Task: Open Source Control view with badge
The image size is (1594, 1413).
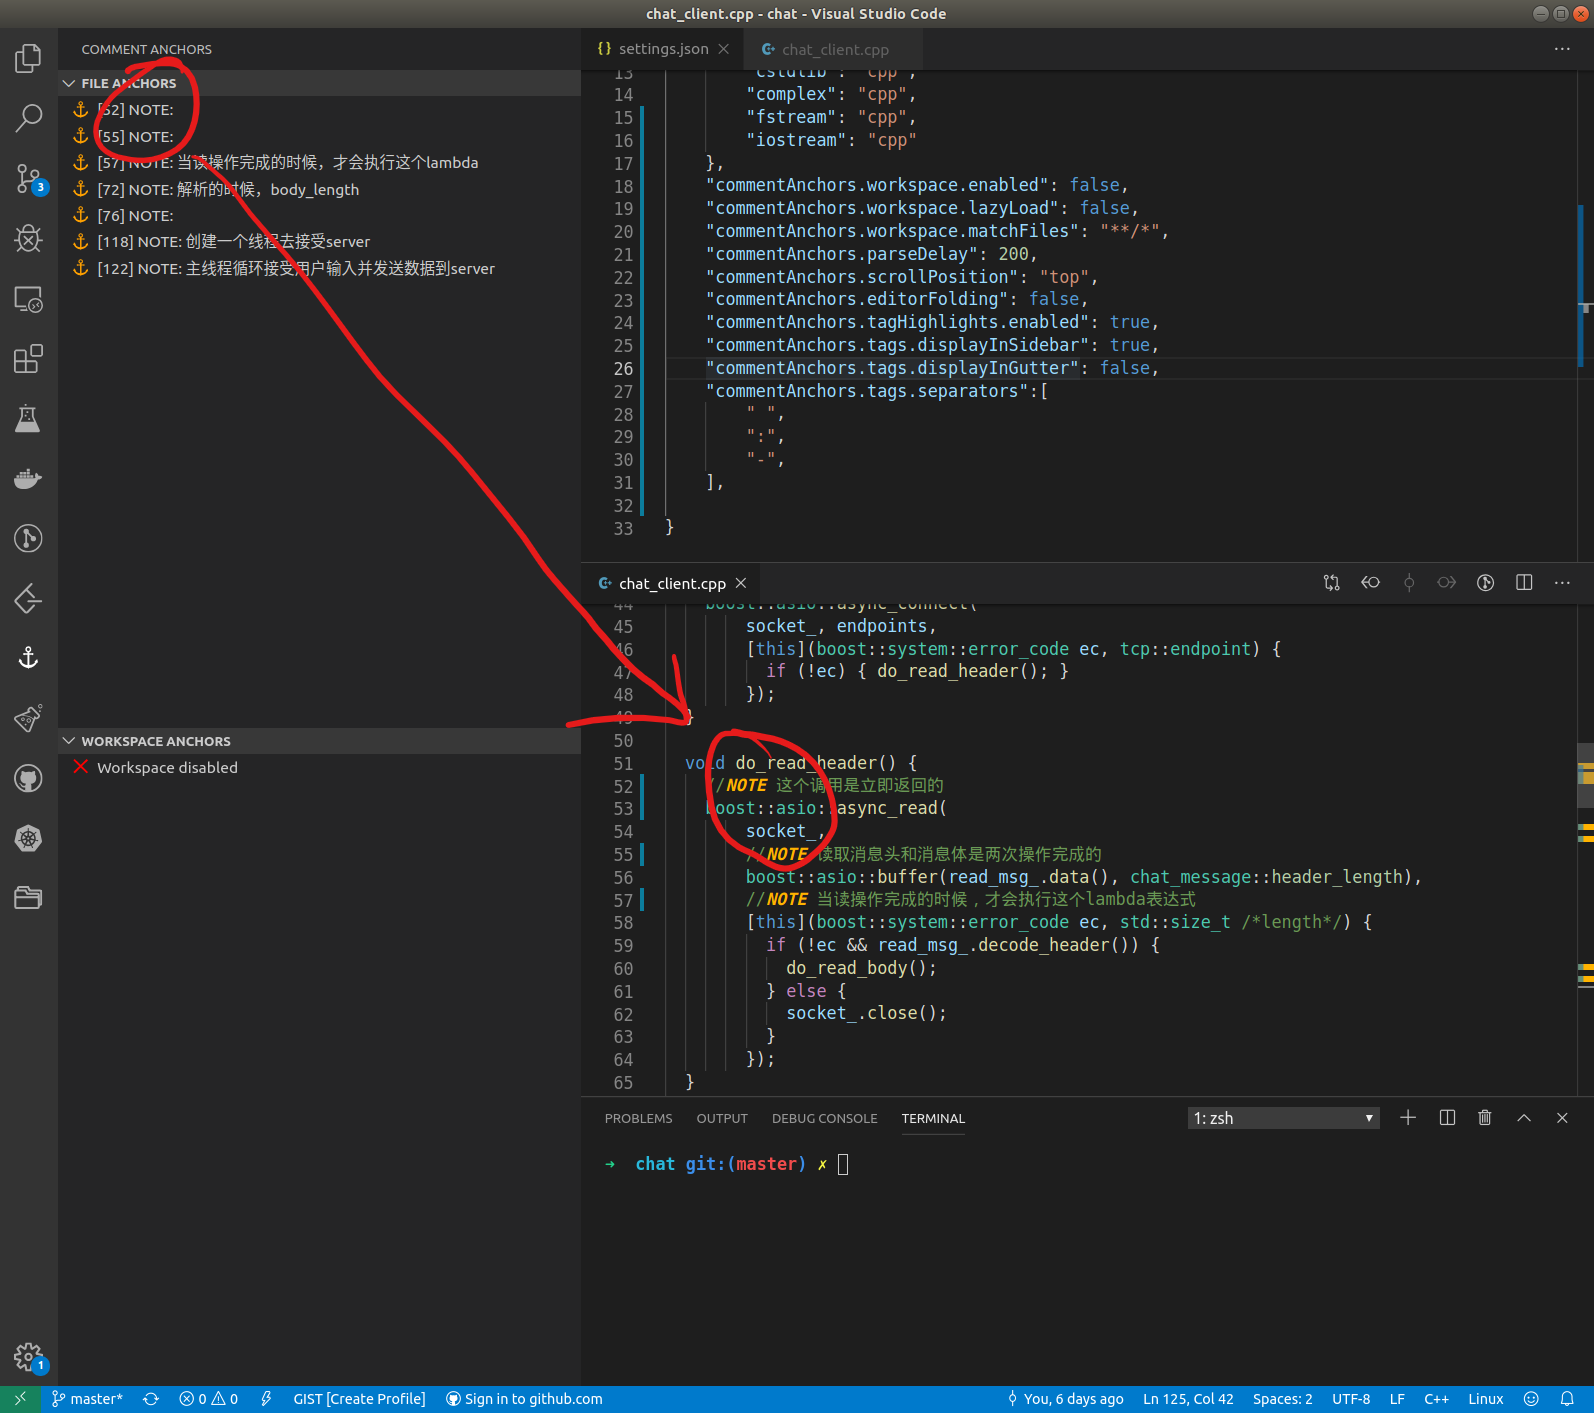Action: click(28, 179)
